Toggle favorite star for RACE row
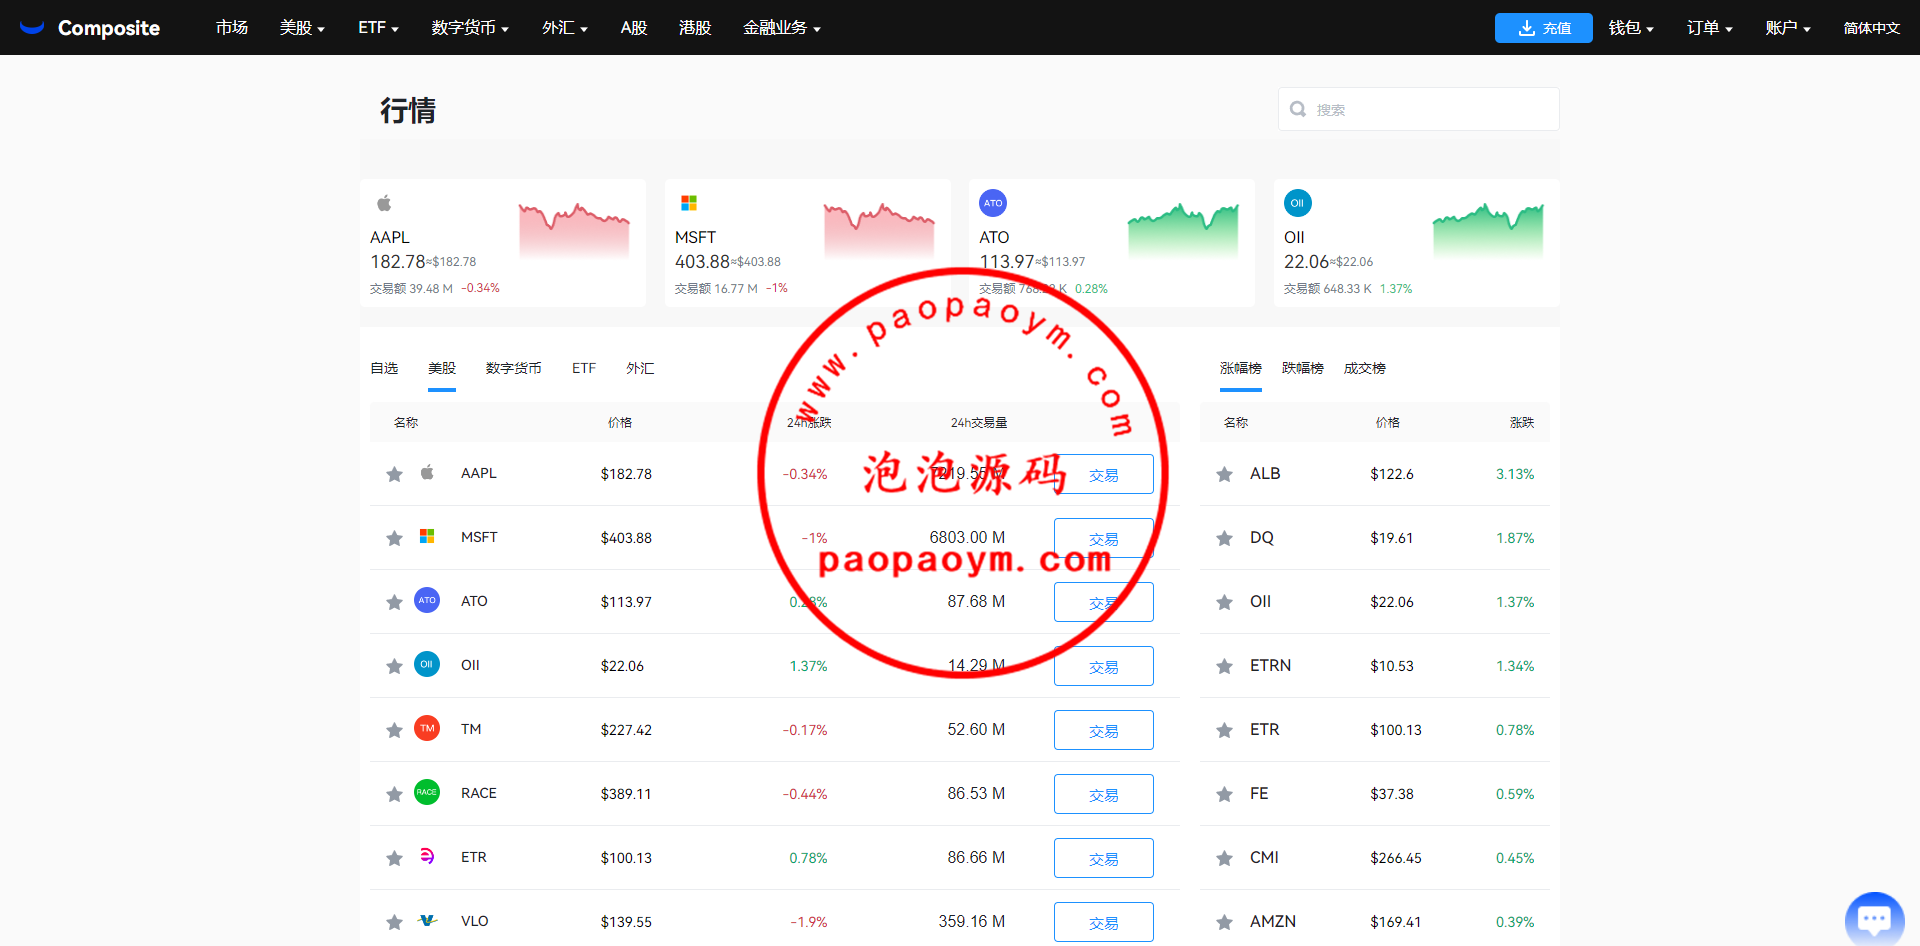Viewport: 1920px width, 946px height. [394, 794]
